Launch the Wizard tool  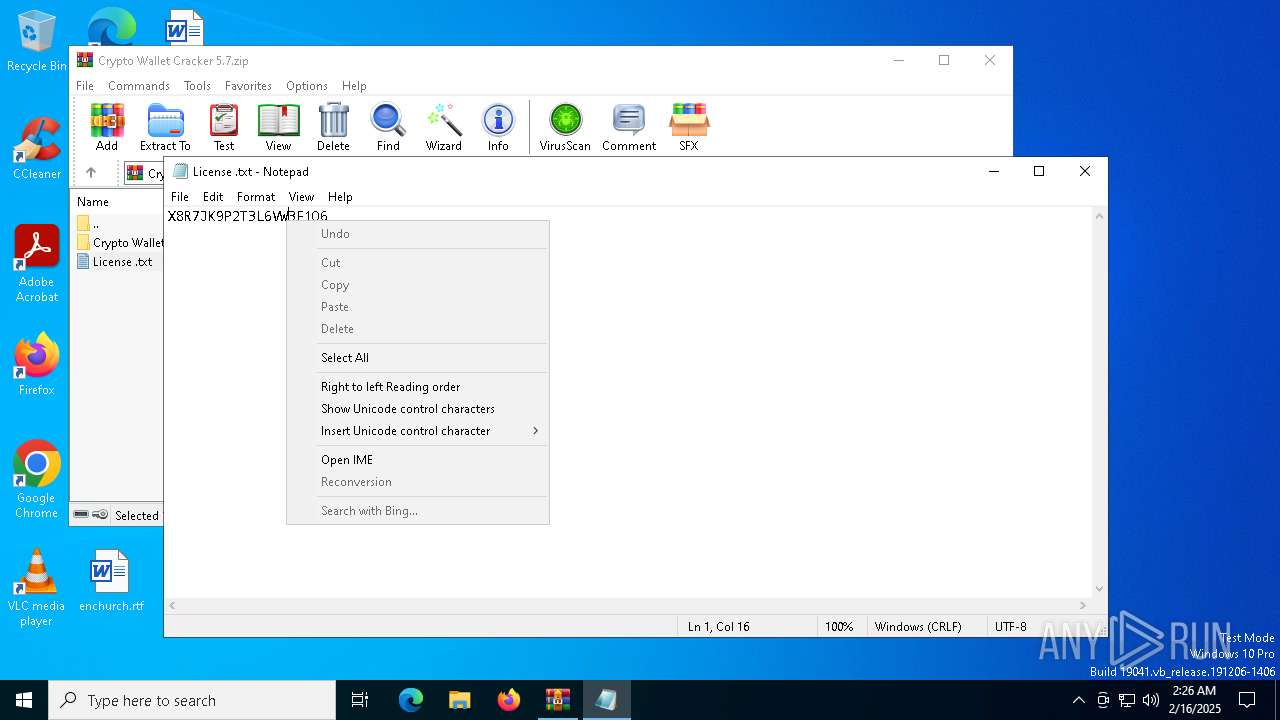coord(443,127)
